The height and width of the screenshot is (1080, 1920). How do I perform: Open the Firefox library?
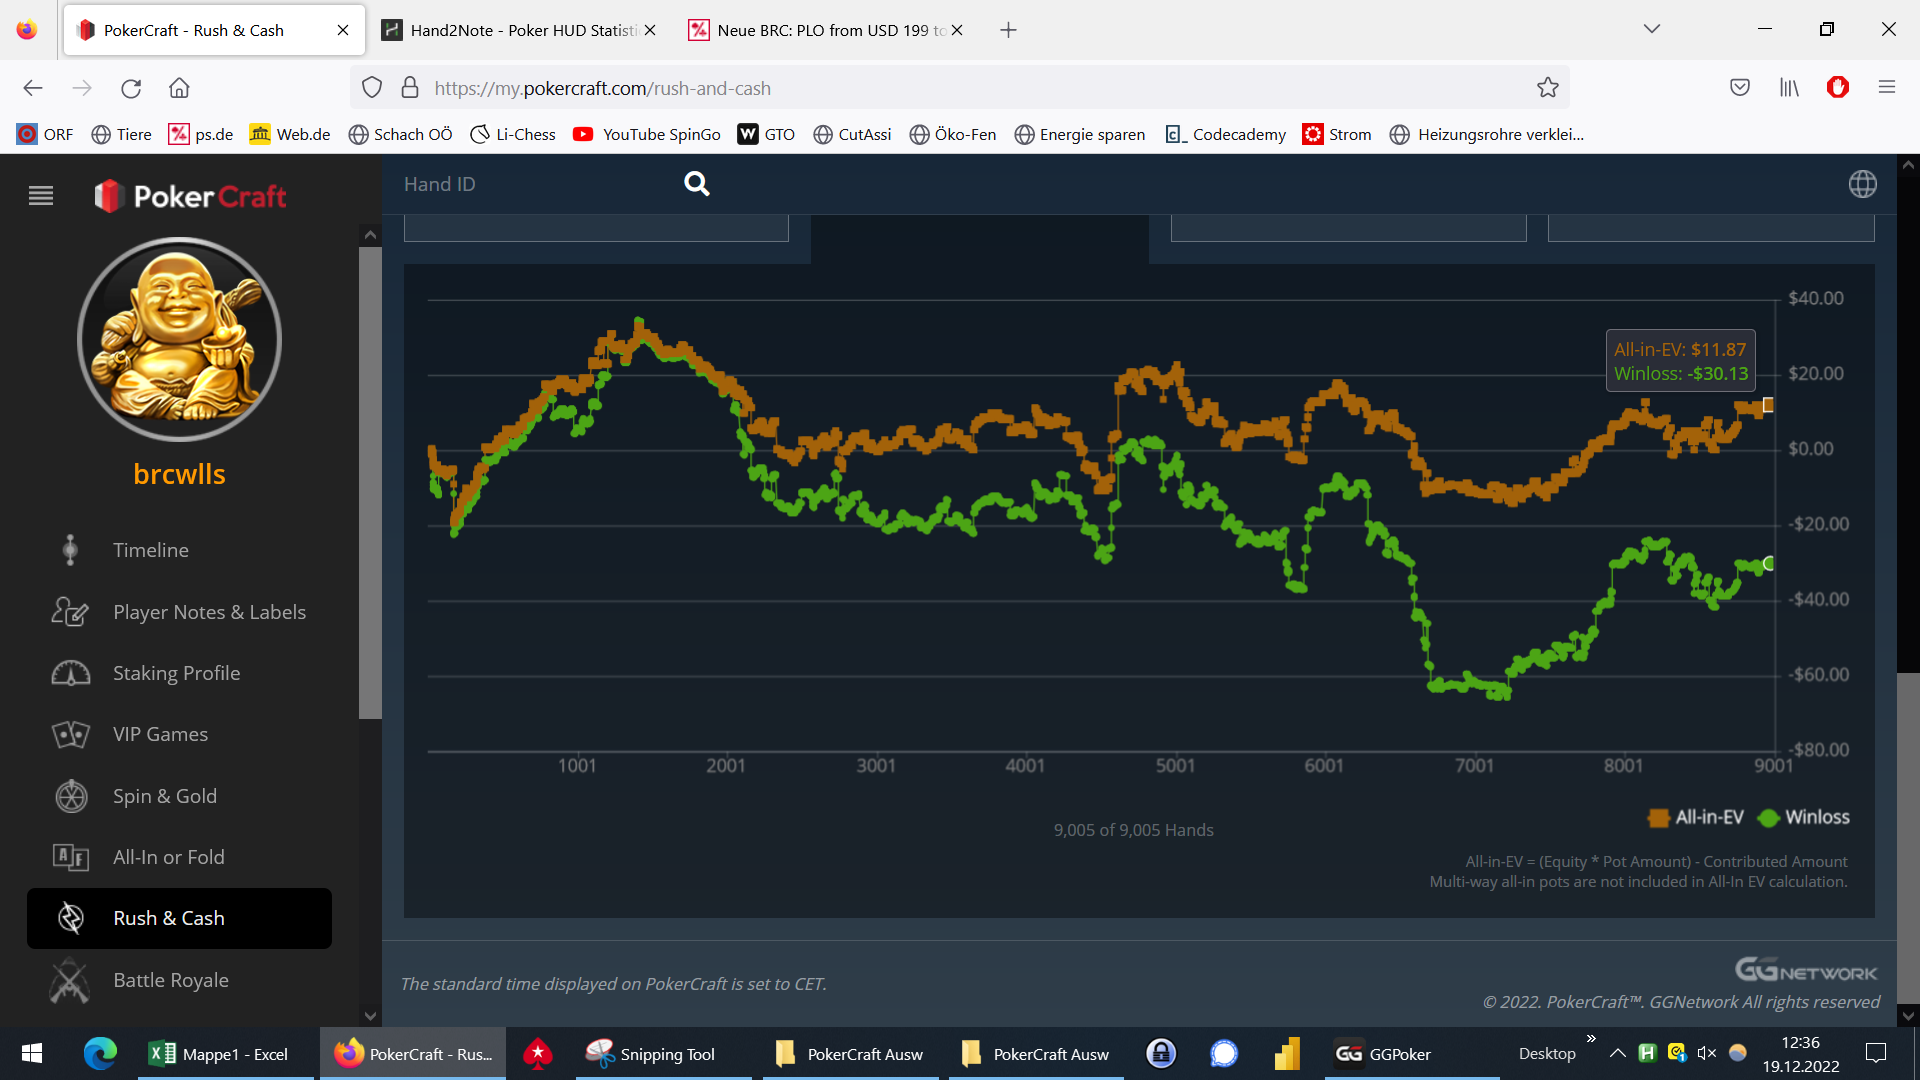1789,88
